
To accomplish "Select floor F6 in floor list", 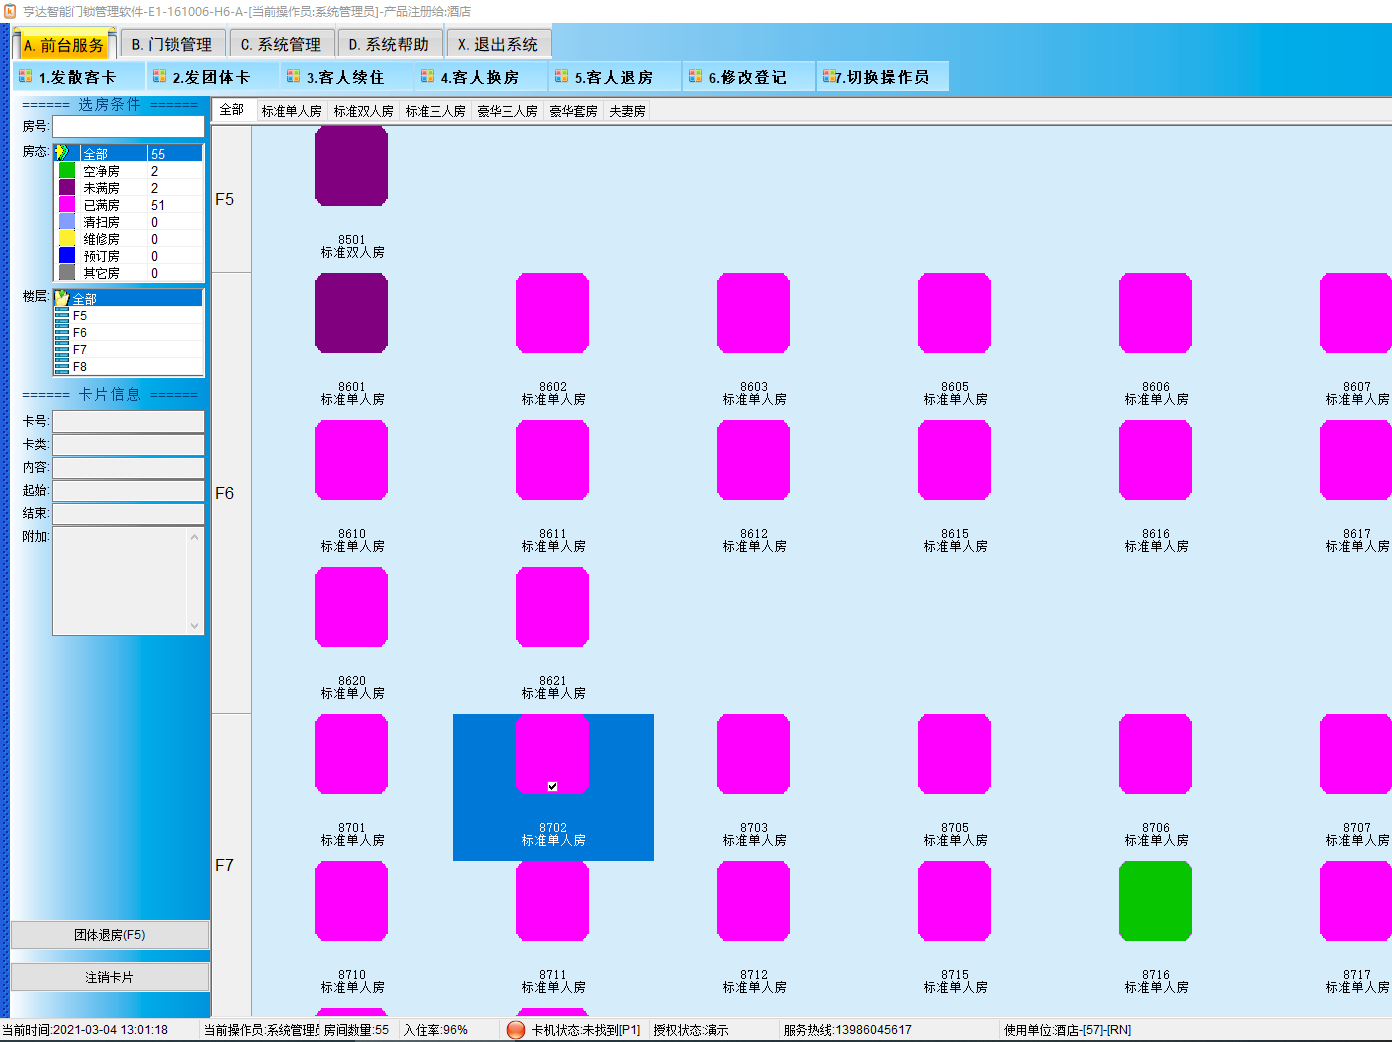I will (x=129, y=332).
